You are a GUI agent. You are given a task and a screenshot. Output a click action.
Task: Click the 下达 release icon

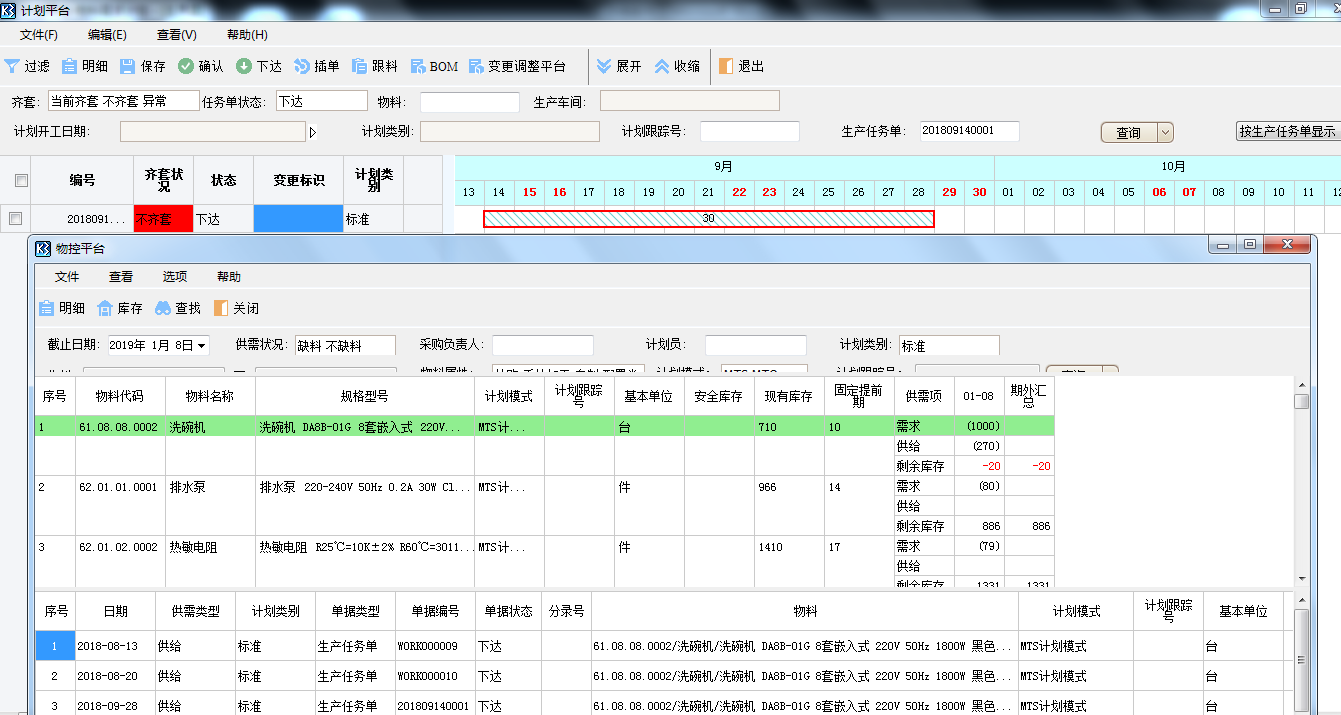coord(244,67)
